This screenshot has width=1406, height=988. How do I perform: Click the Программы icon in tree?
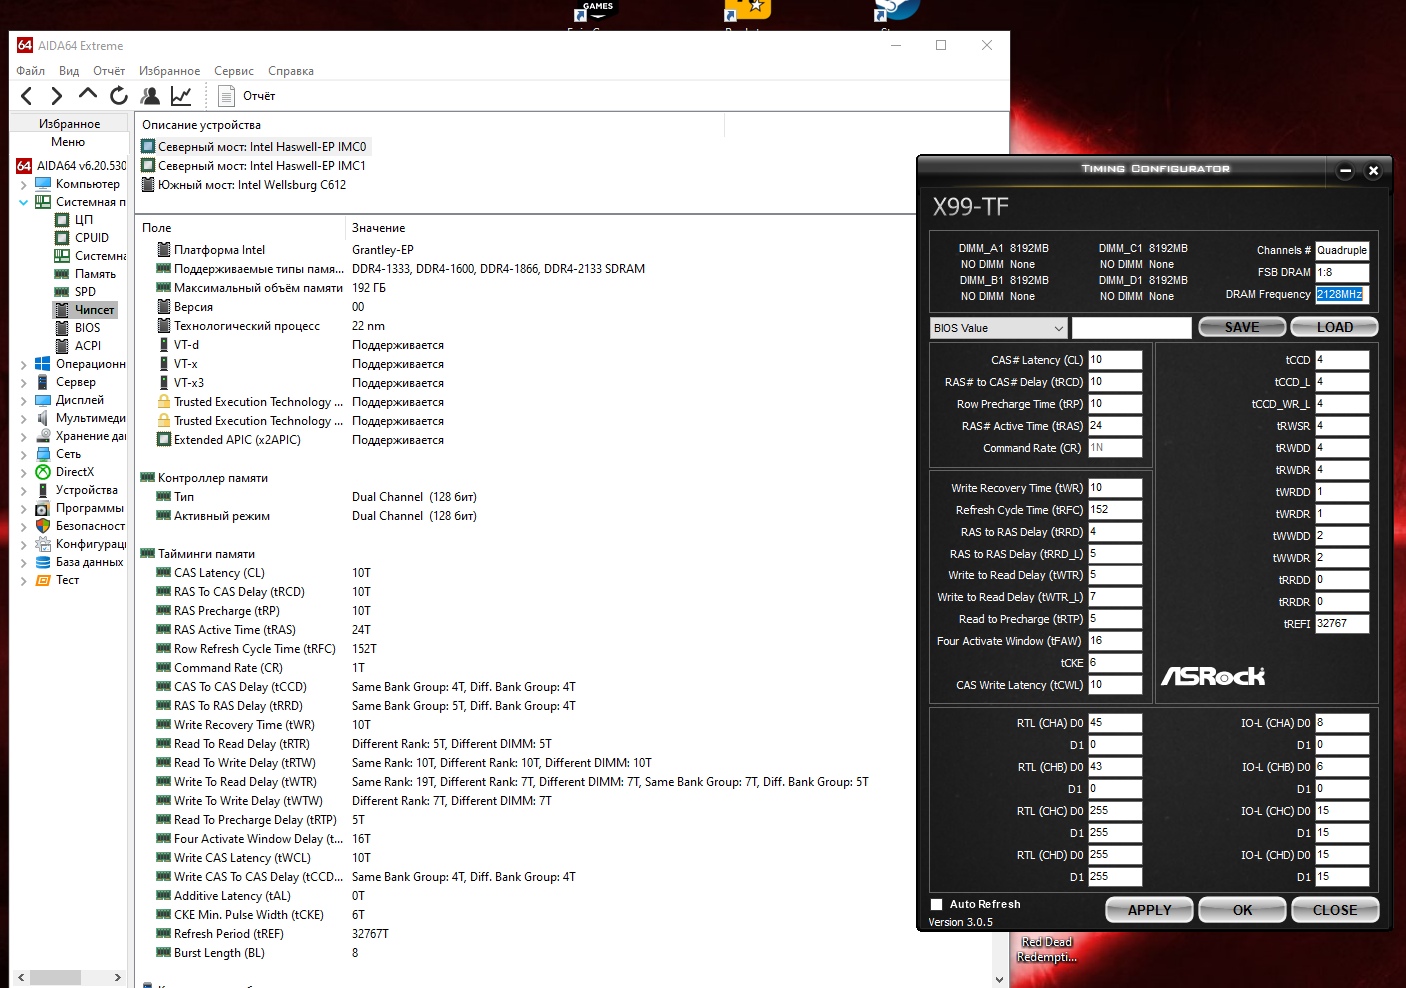coord(43,508)
